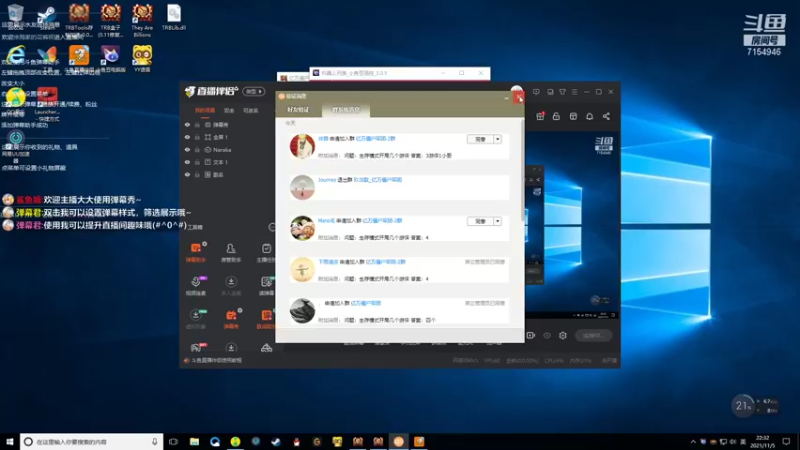Toggle visibility of Naraka source
This screenshot has width=800, height=450.
(187, 150)
